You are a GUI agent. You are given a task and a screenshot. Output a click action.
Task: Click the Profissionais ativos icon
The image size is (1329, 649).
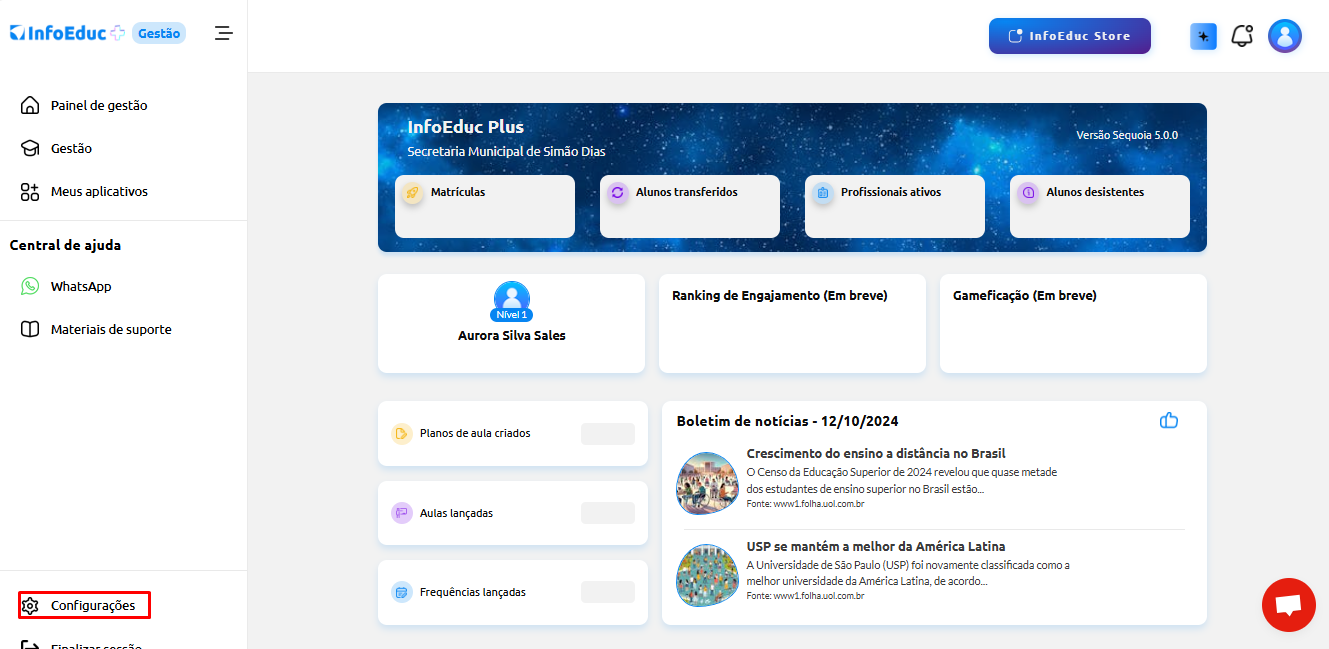click(822, 193)
